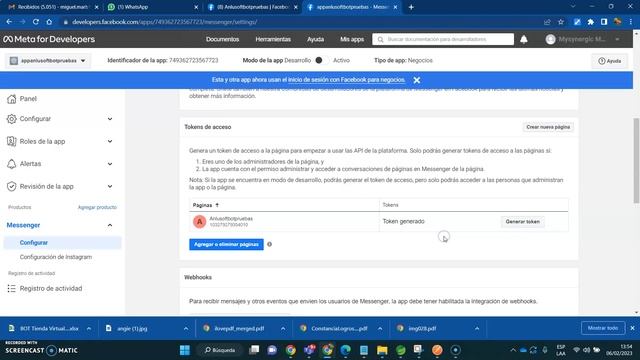Open a new browser tab with plus
The height and width of the screenshot is (360, 640).
[x=411, y=7]
